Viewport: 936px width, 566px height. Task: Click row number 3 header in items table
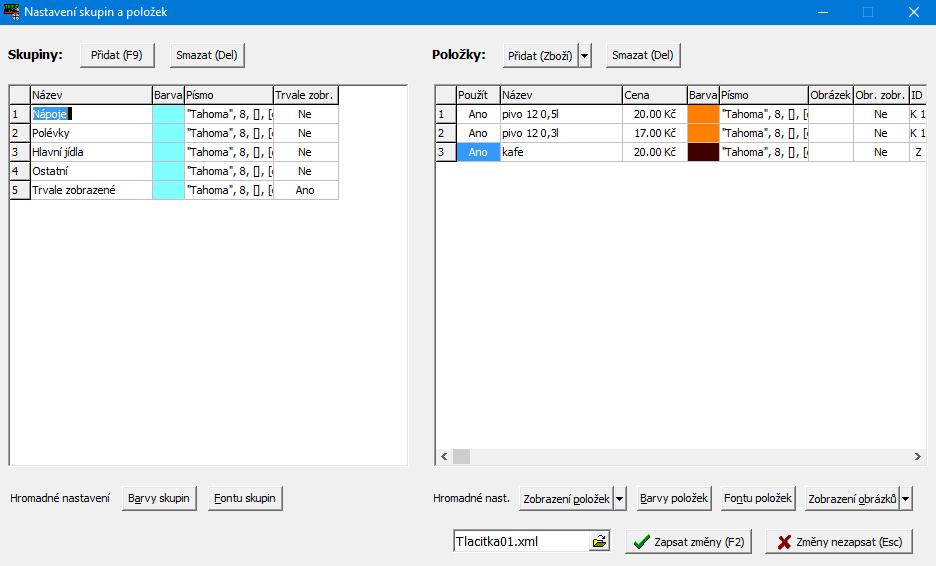tap(446, 152)
